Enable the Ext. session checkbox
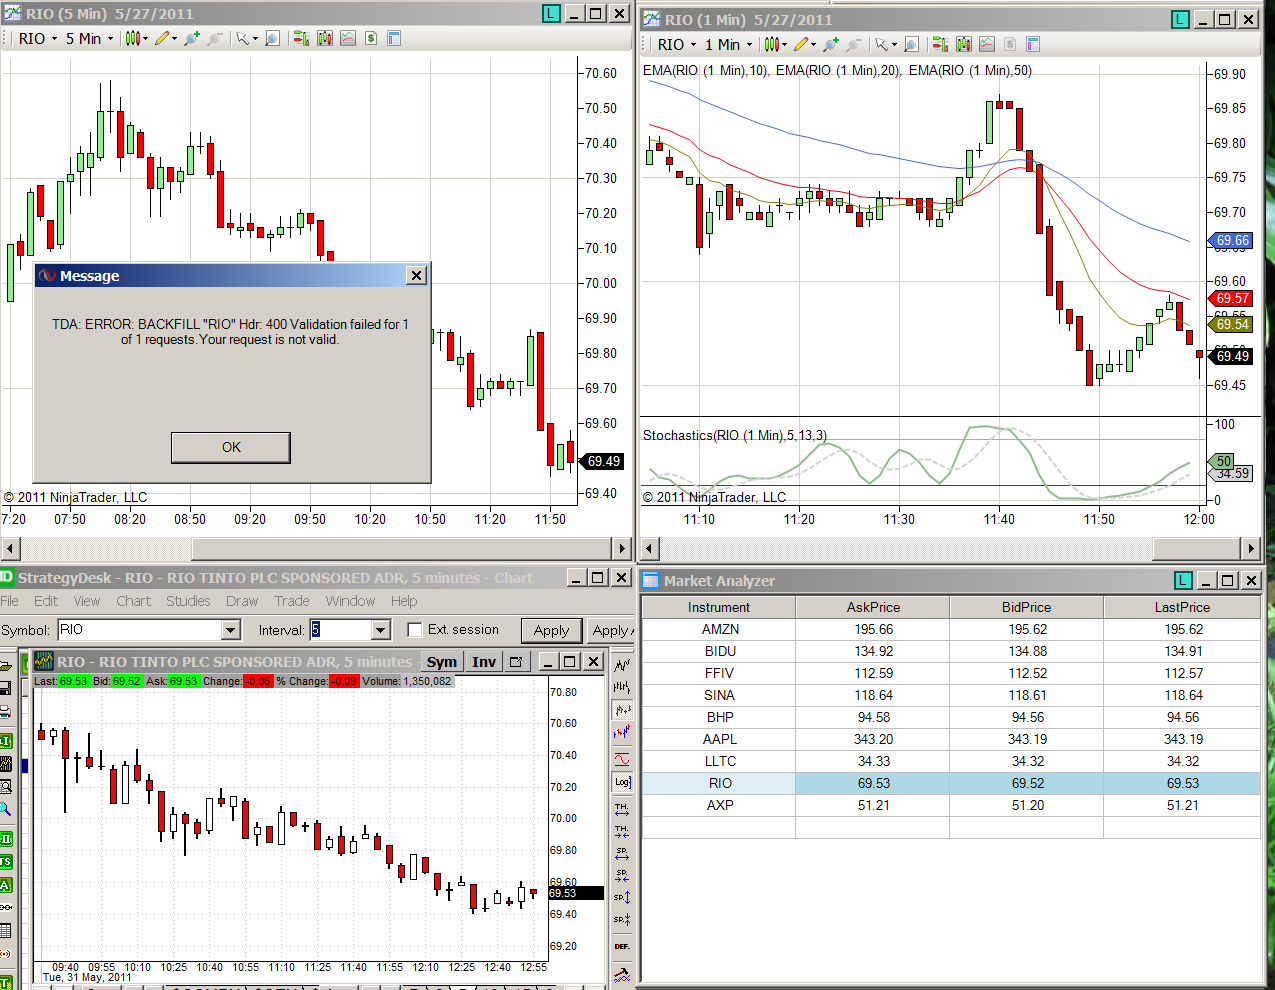Screen dimensions: 1275x990 tap(415, 630)
